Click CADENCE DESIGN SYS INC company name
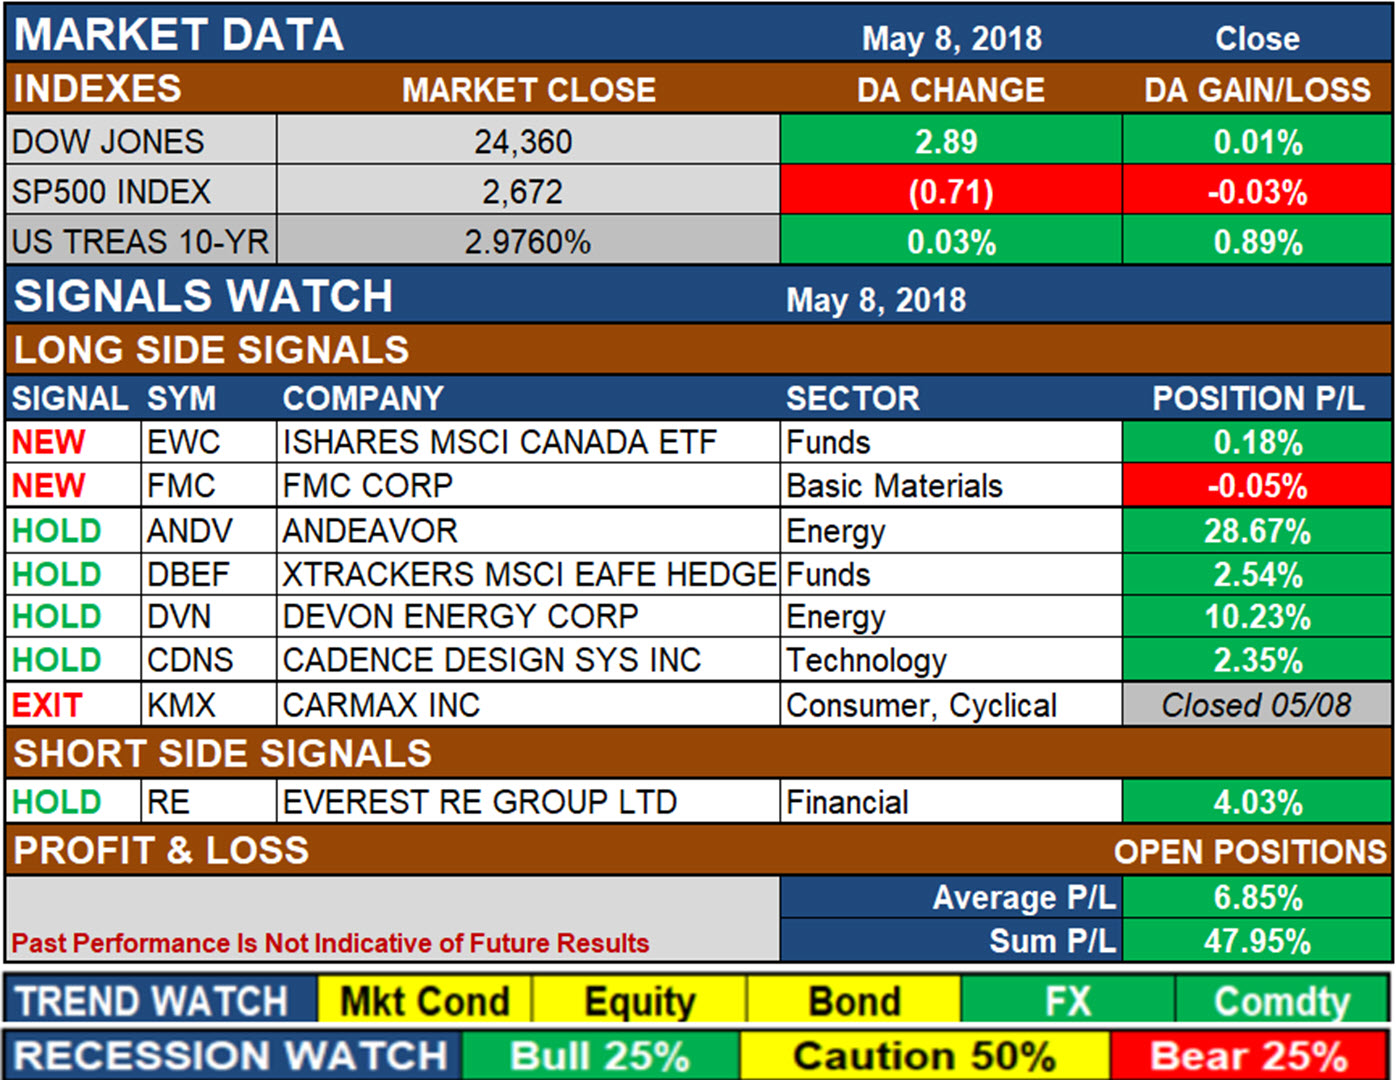This screenshot has width=1396, height=1080. point(492,660)
